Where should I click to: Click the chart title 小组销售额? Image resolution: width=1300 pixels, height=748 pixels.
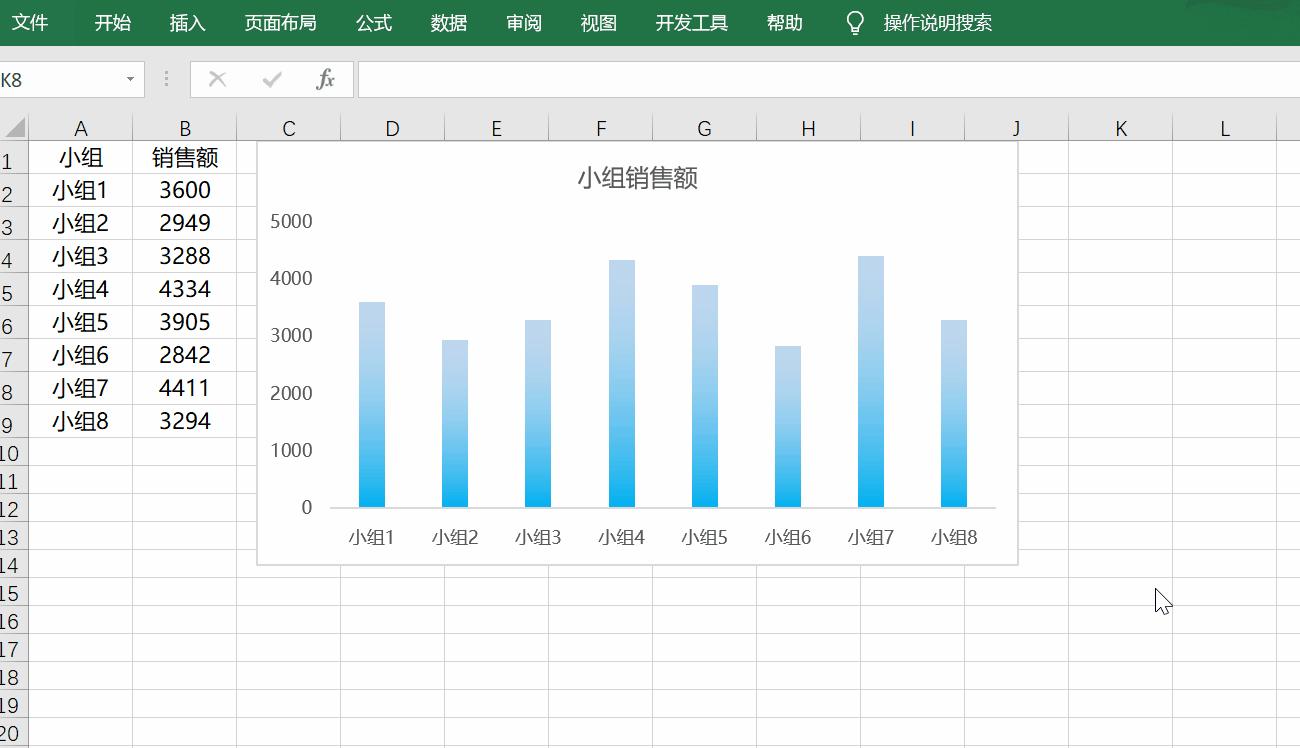[x=637, y=177]
